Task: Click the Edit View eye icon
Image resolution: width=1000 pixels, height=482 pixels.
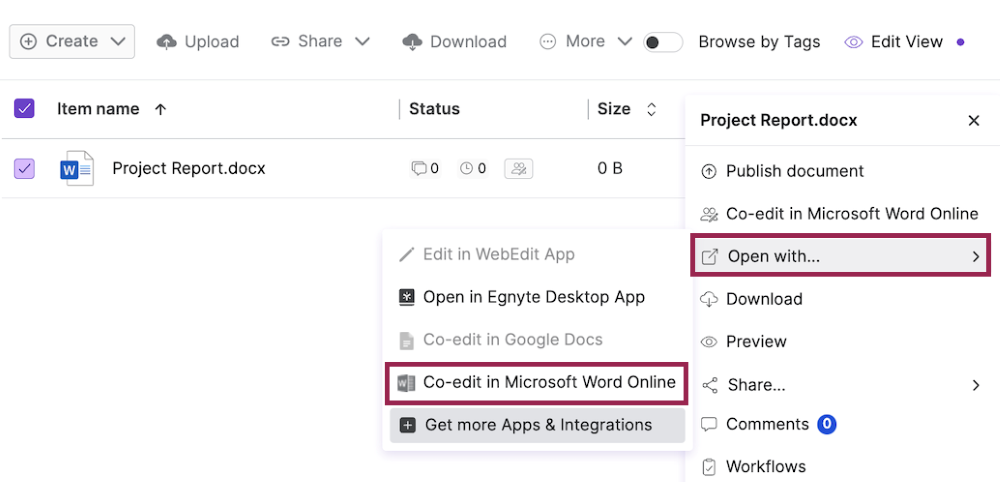Action: (853, 42)
